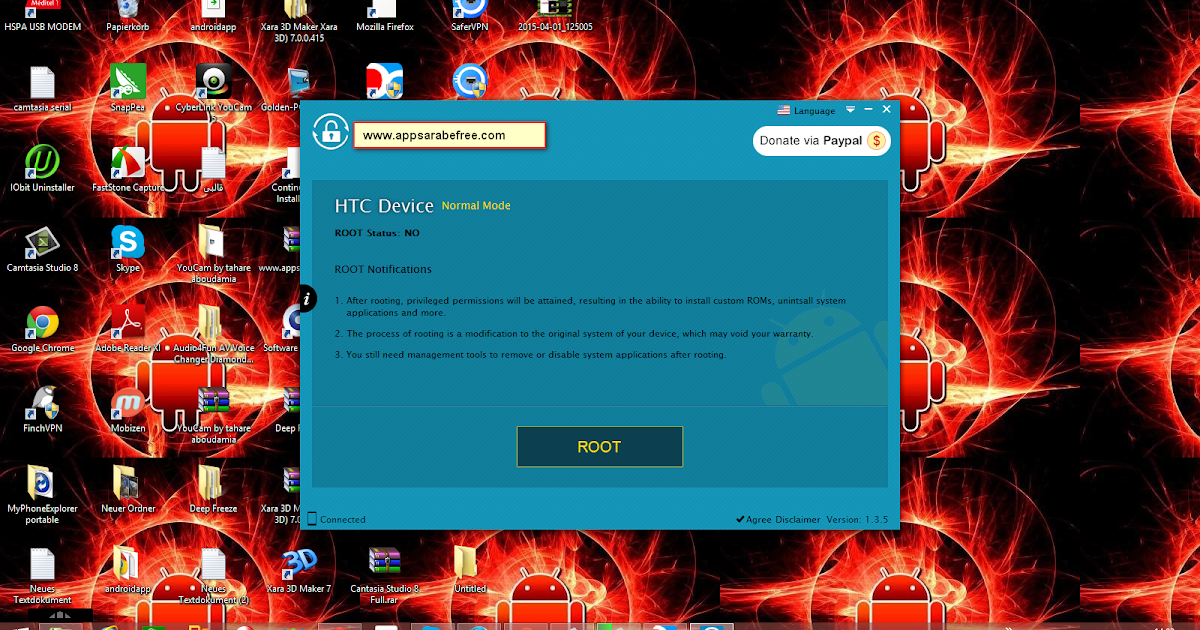Select the Untitled folder on desktop
1200x630 pixels.
click(470, 571)
